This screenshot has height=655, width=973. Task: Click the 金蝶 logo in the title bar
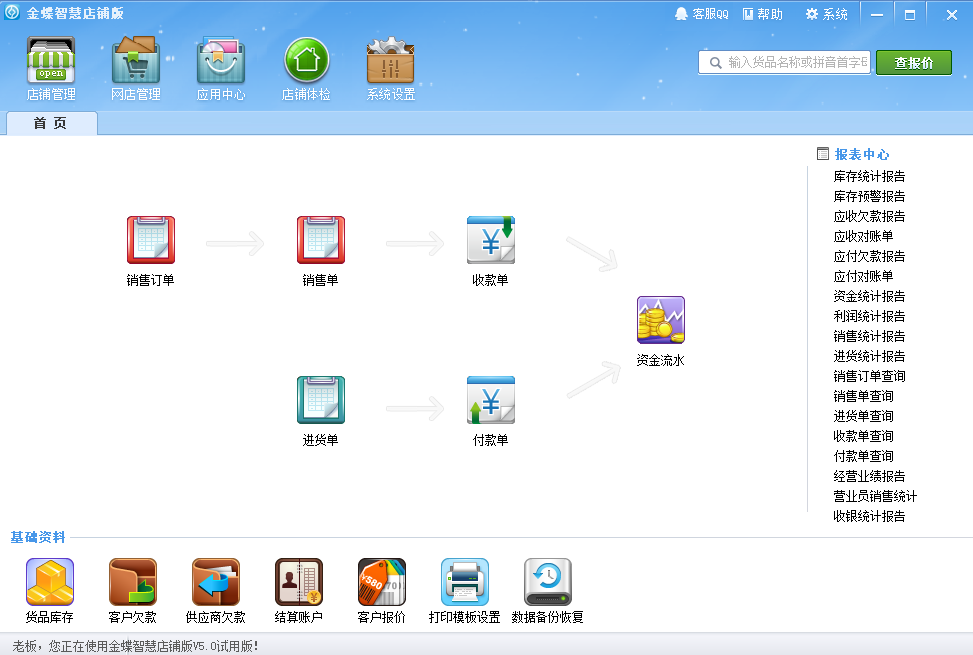pyautogui.click(x=12, y=12)
